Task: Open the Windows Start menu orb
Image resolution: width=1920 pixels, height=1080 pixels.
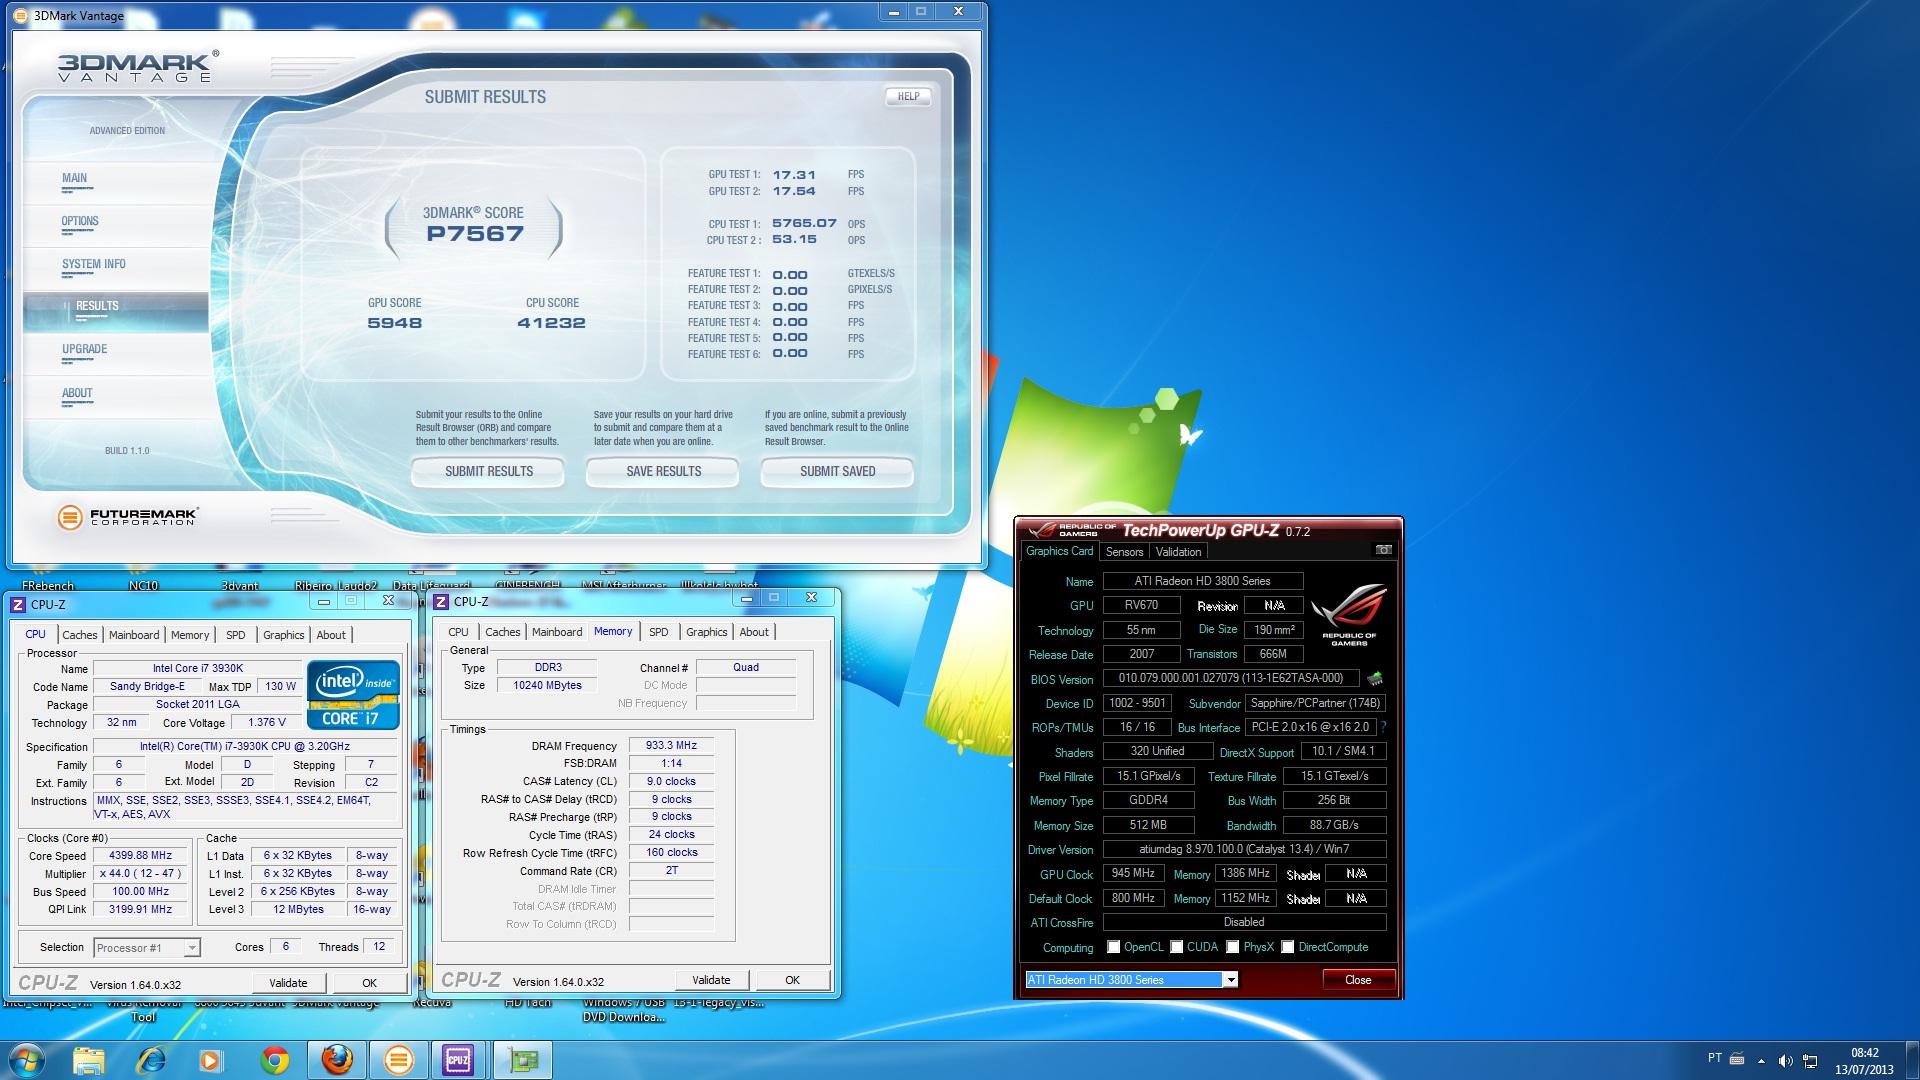Action: [x=27, y=1059]
